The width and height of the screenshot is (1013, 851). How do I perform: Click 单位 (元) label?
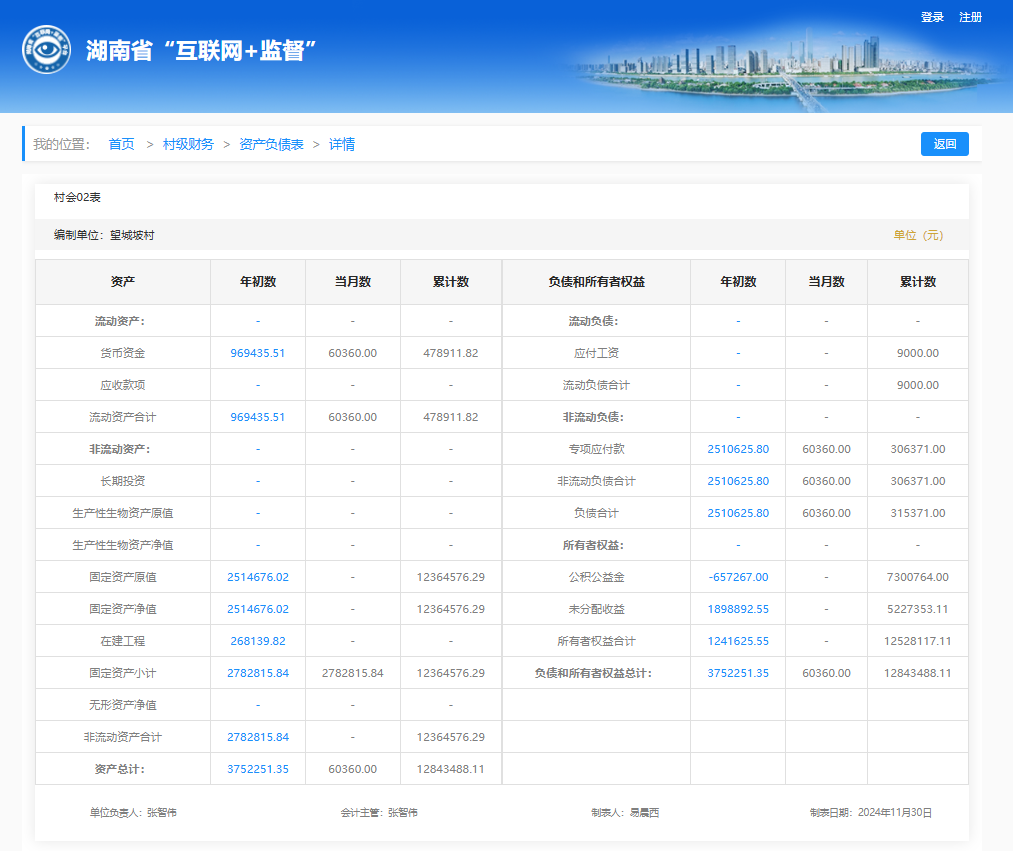click(918, 235)
